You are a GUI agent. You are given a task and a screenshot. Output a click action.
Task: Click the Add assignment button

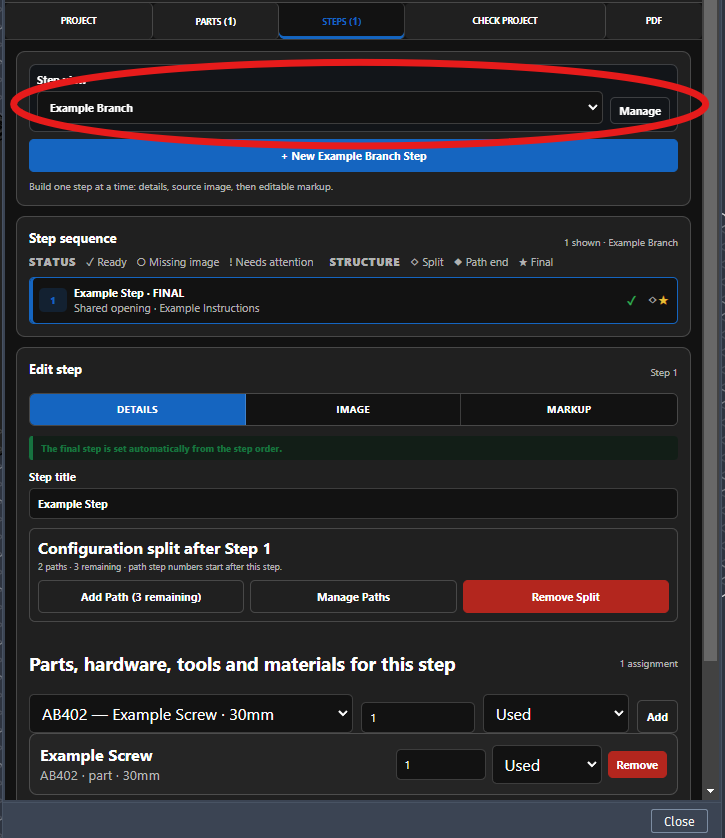(x=657, y=717)
